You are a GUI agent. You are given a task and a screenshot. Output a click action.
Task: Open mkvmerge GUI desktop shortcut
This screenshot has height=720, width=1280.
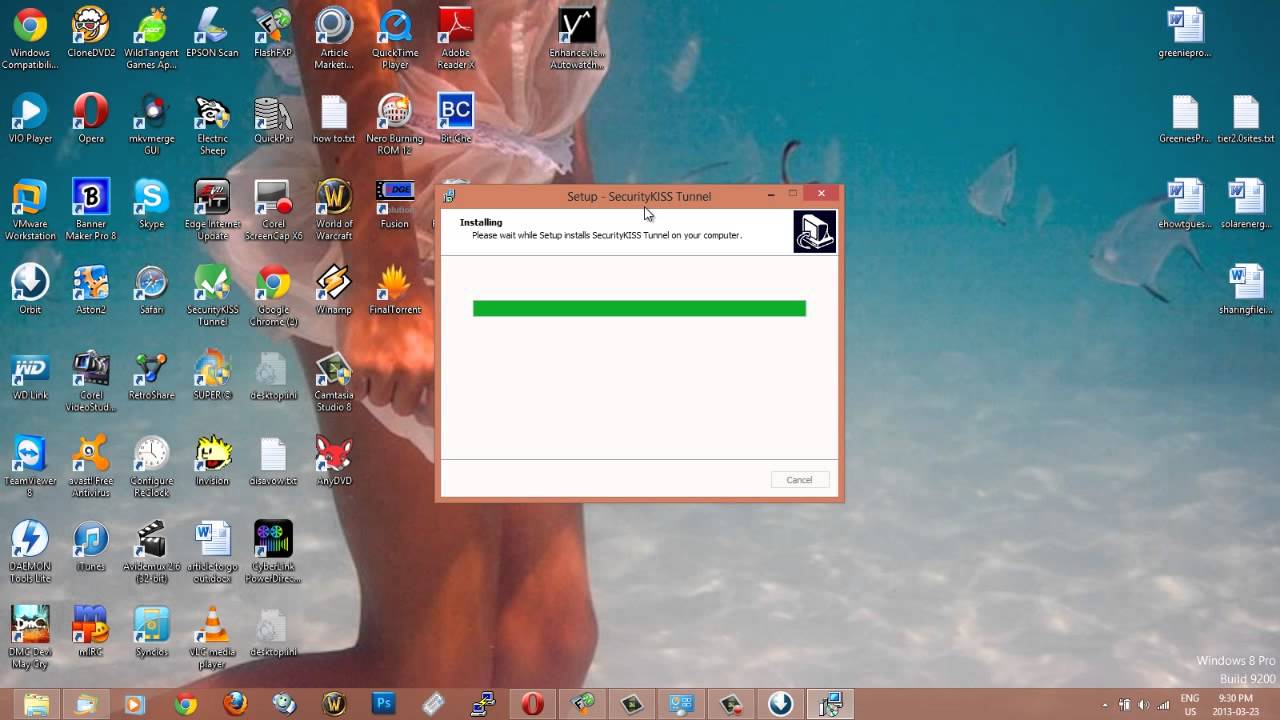tap(151, 124)
